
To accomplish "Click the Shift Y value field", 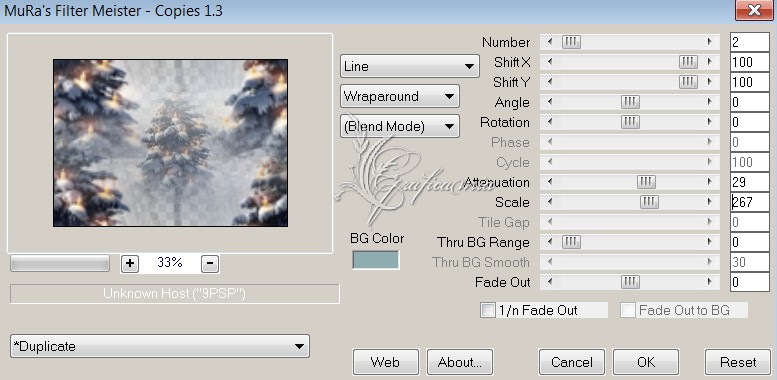I will click(750, 82).
